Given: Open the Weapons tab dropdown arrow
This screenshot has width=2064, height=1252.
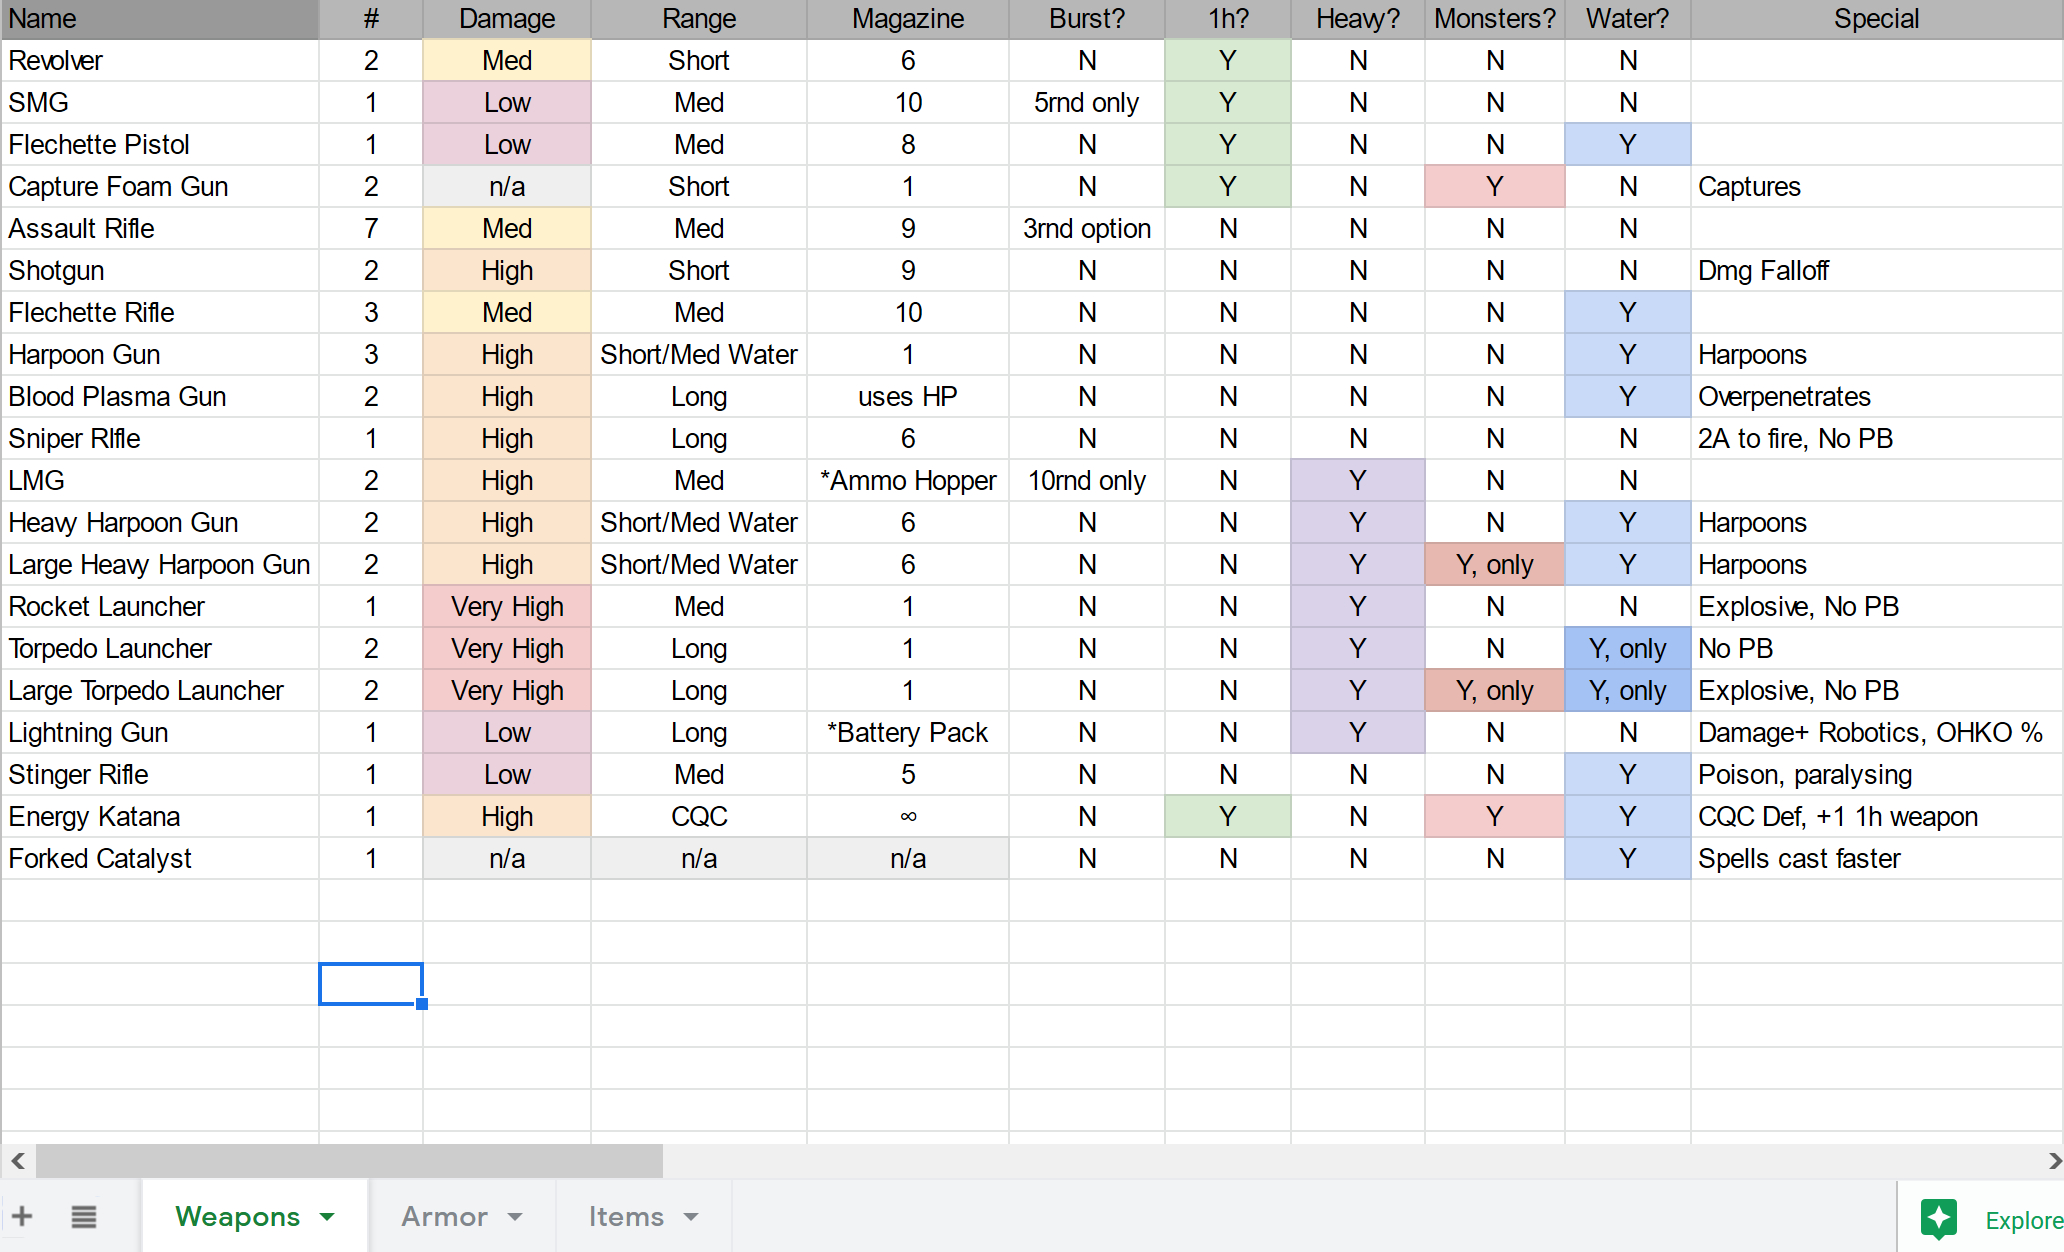Looking at the screenshot, I should 327,1217.
